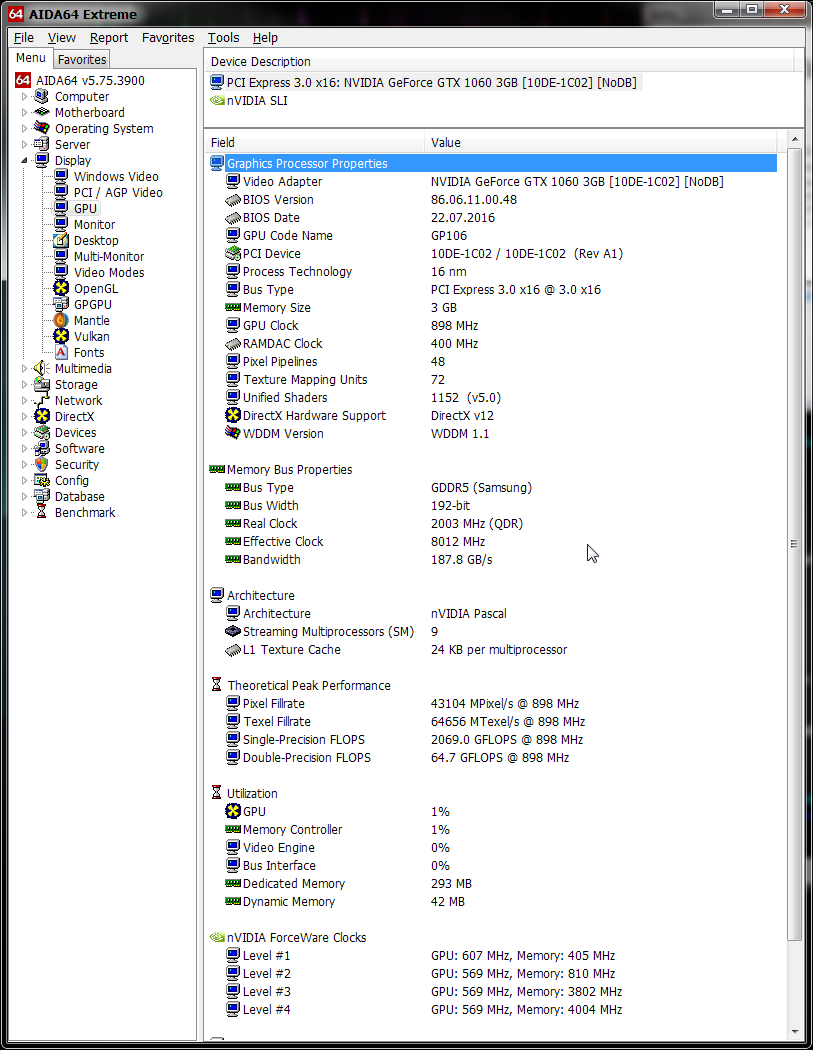
Task: Click the Dedicated Memory 293 MB value
Action: click(451, 884)
